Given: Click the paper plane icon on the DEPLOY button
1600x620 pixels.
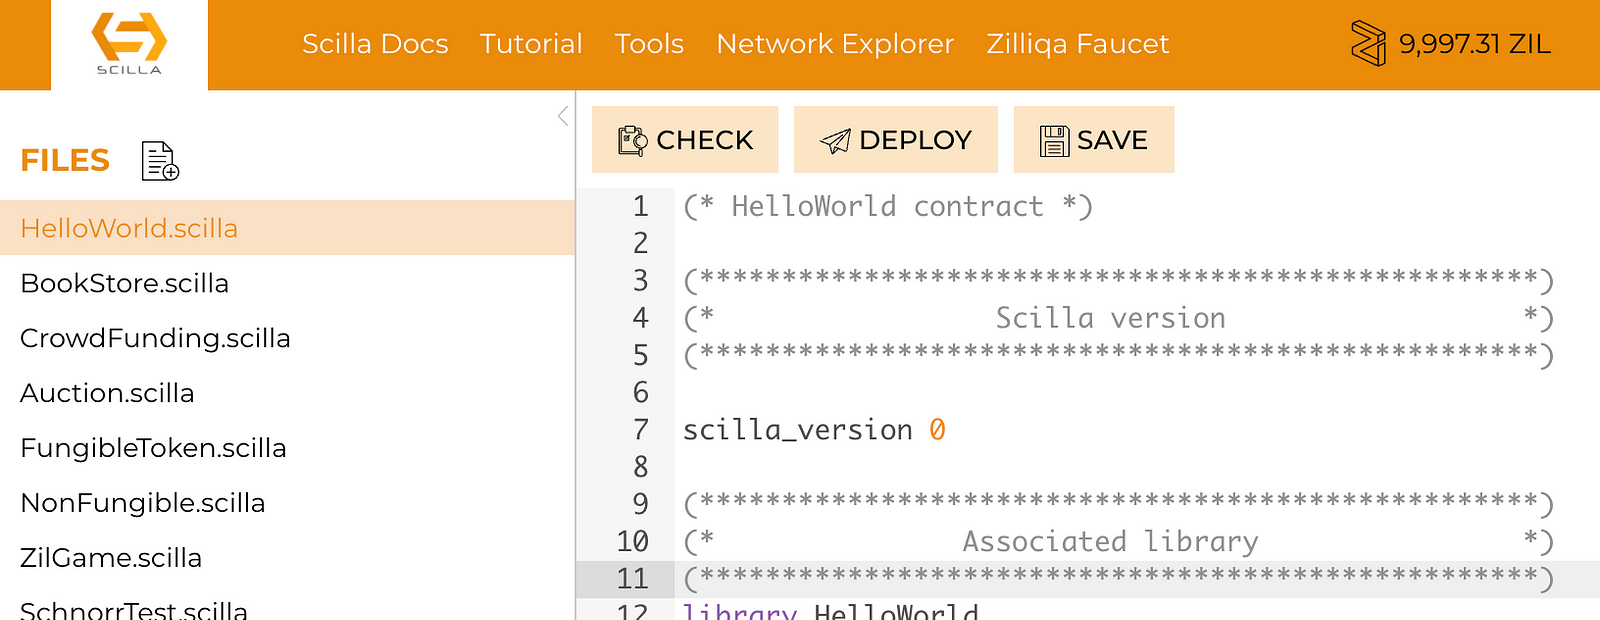Looking at the screenshot, I should 835,141.
